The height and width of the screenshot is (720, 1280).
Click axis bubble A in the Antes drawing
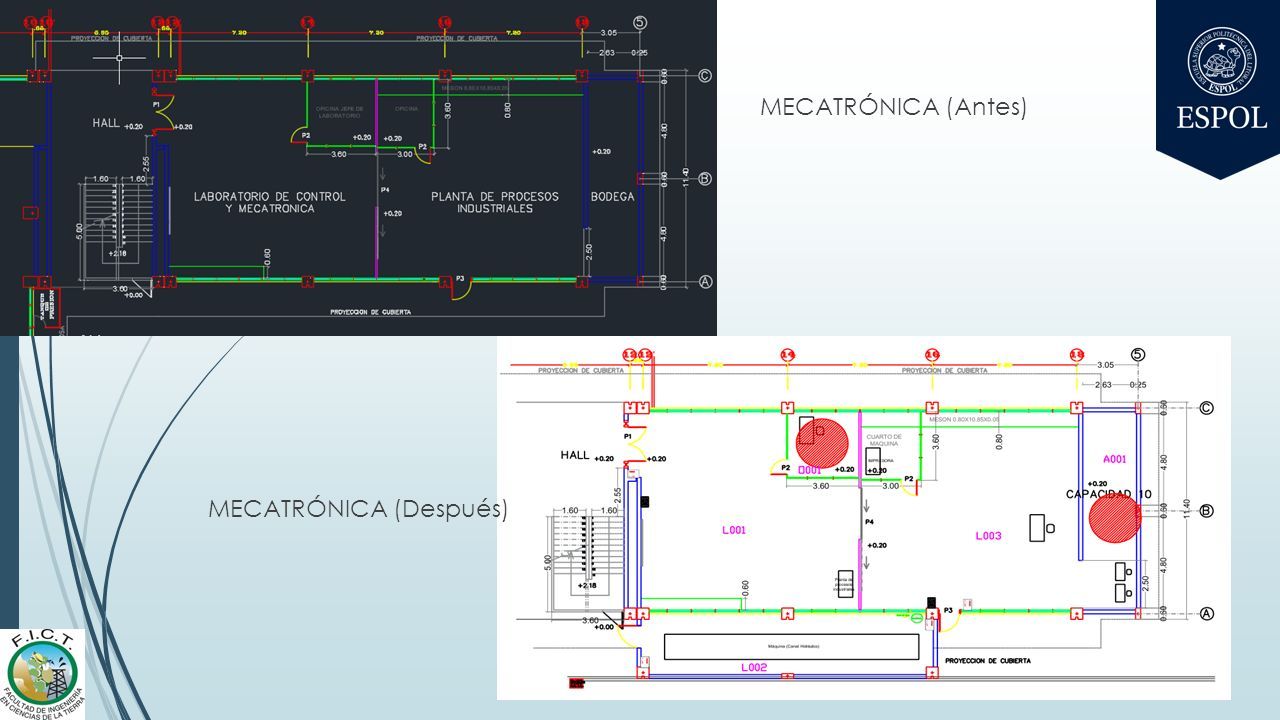point(704,282)
